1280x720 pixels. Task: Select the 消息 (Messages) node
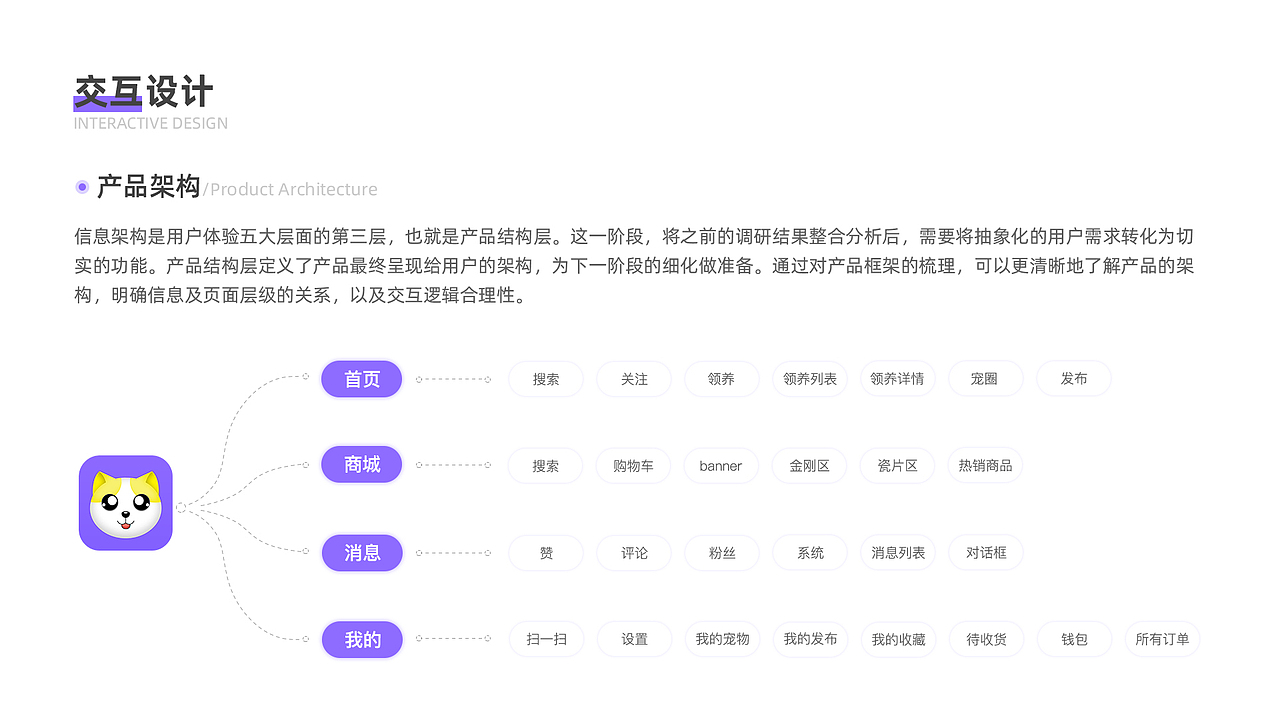[x=361, y=552]
